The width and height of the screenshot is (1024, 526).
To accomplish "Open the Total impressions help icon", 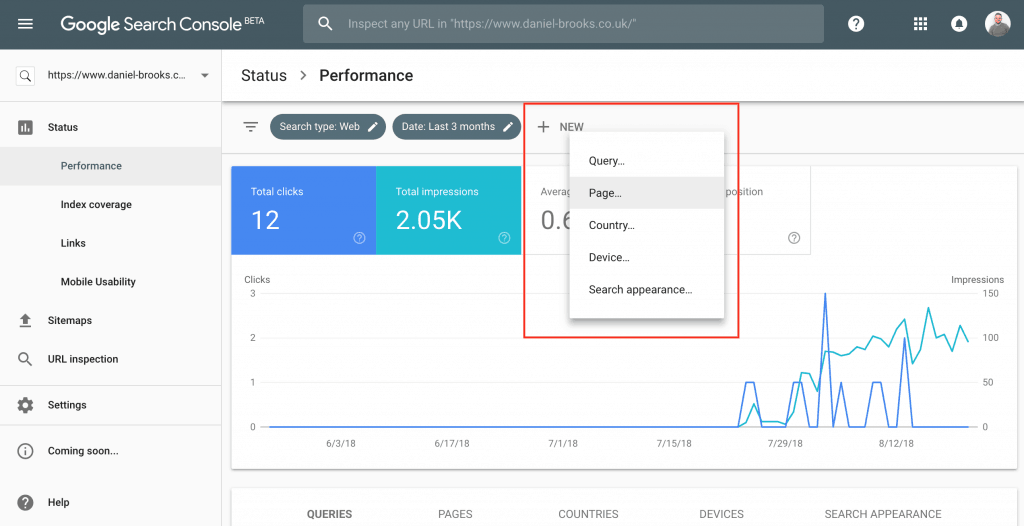I will coord(504,238).
